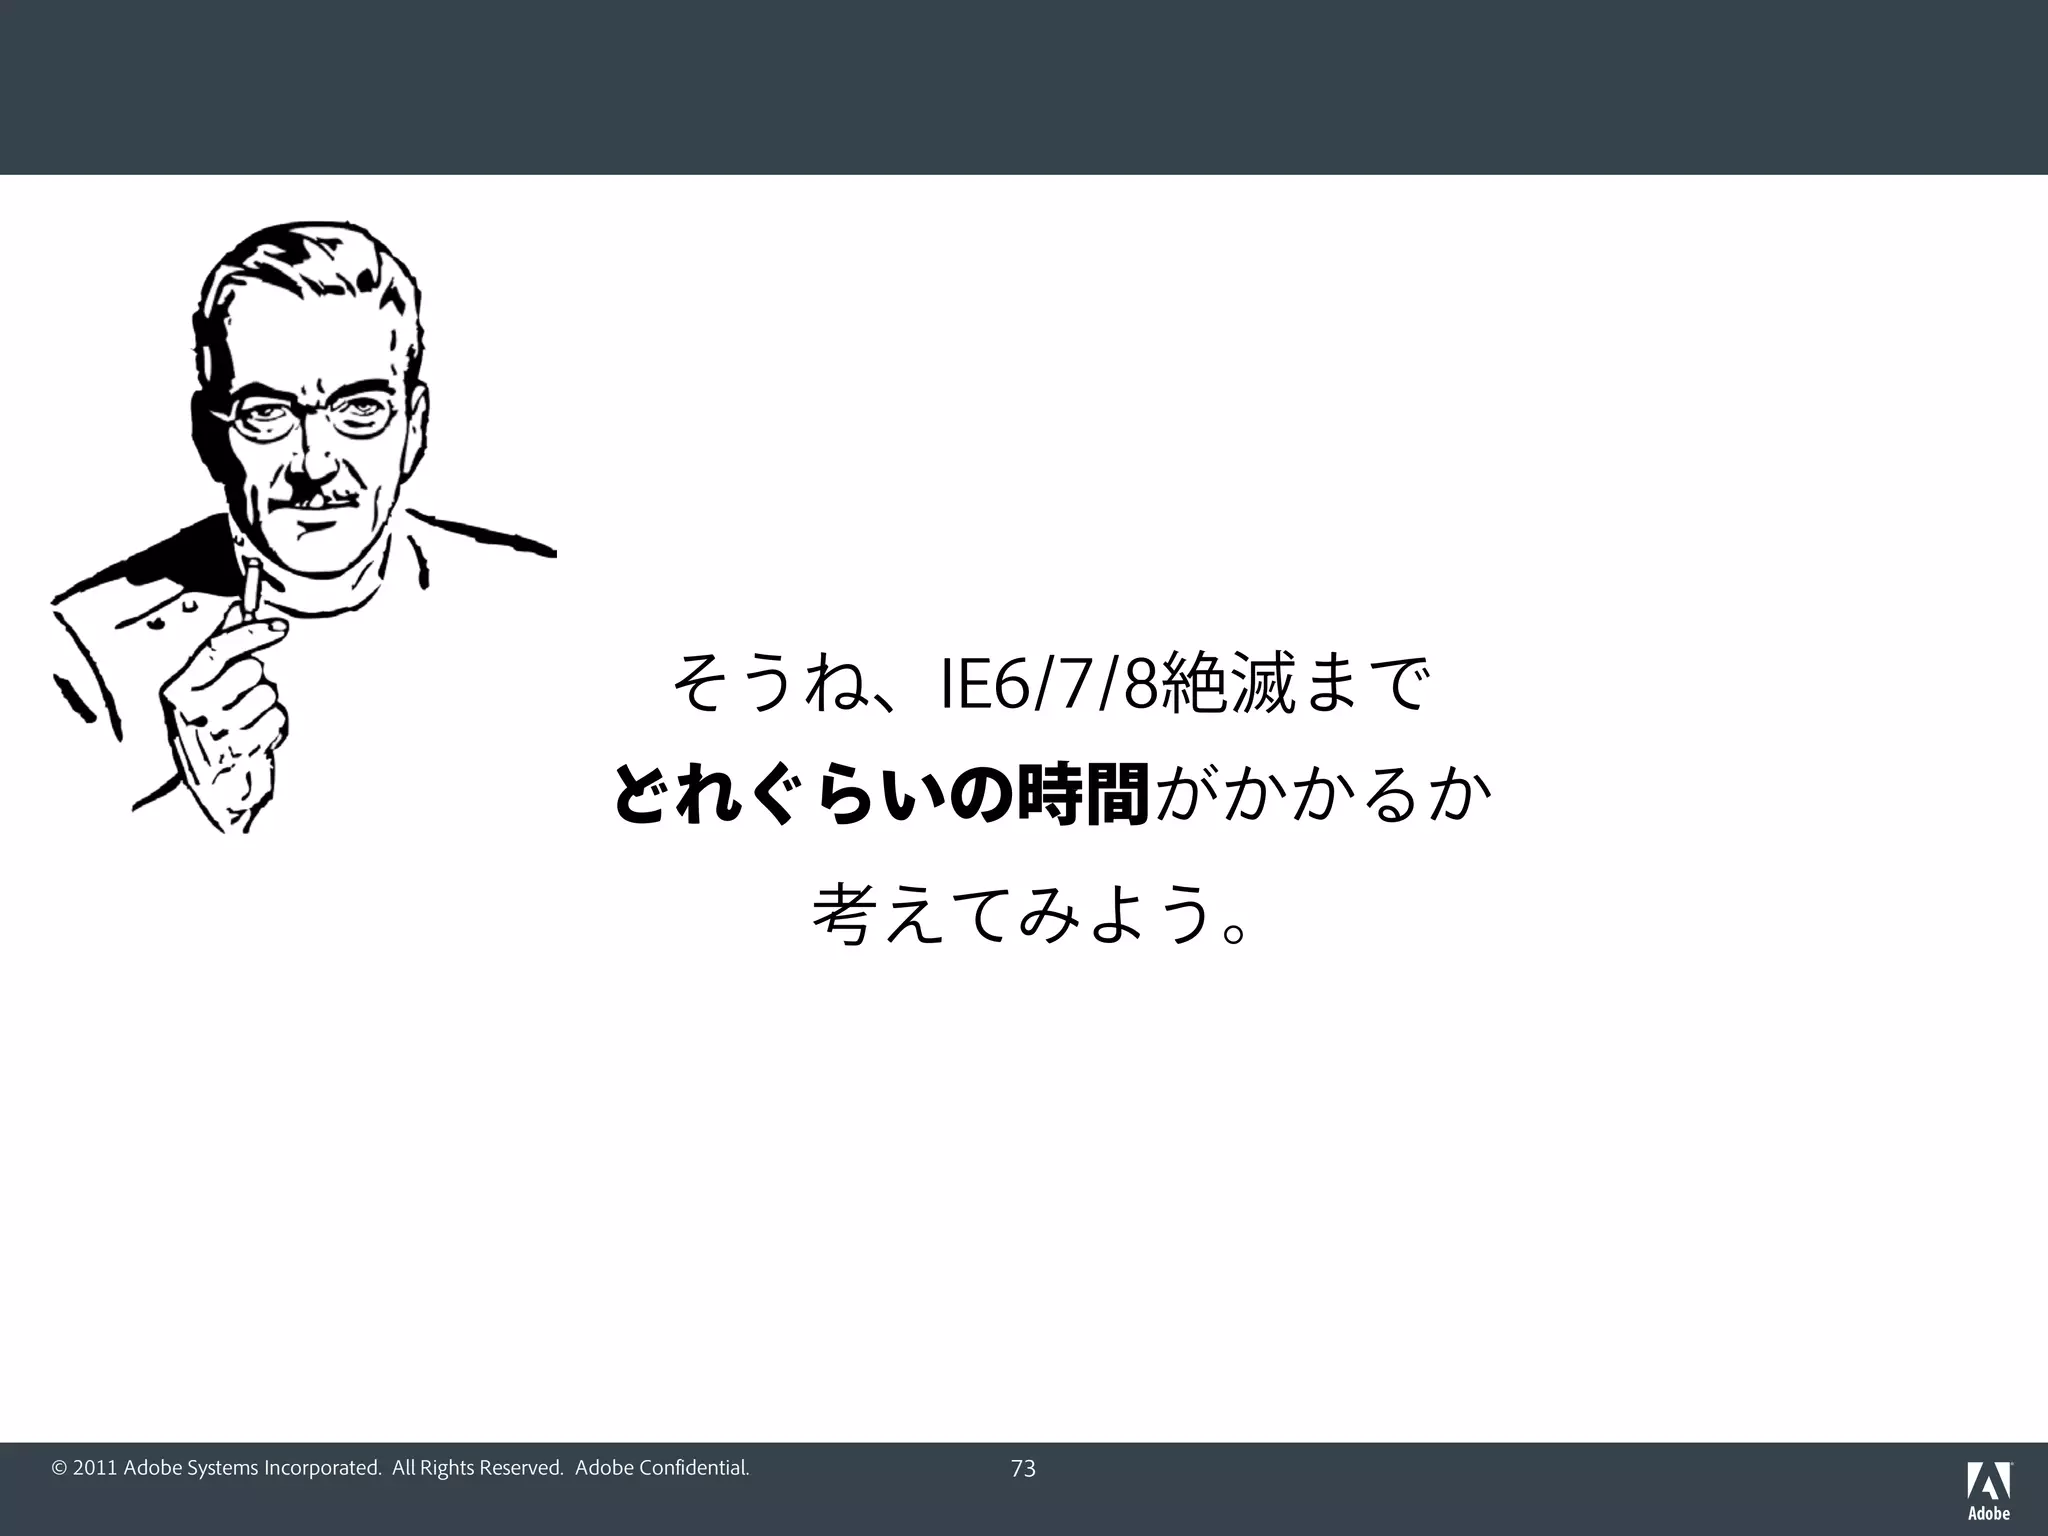Click the slide number 73
The height and width of the screenshot is (1536, 2048).
[1023, 1469]
